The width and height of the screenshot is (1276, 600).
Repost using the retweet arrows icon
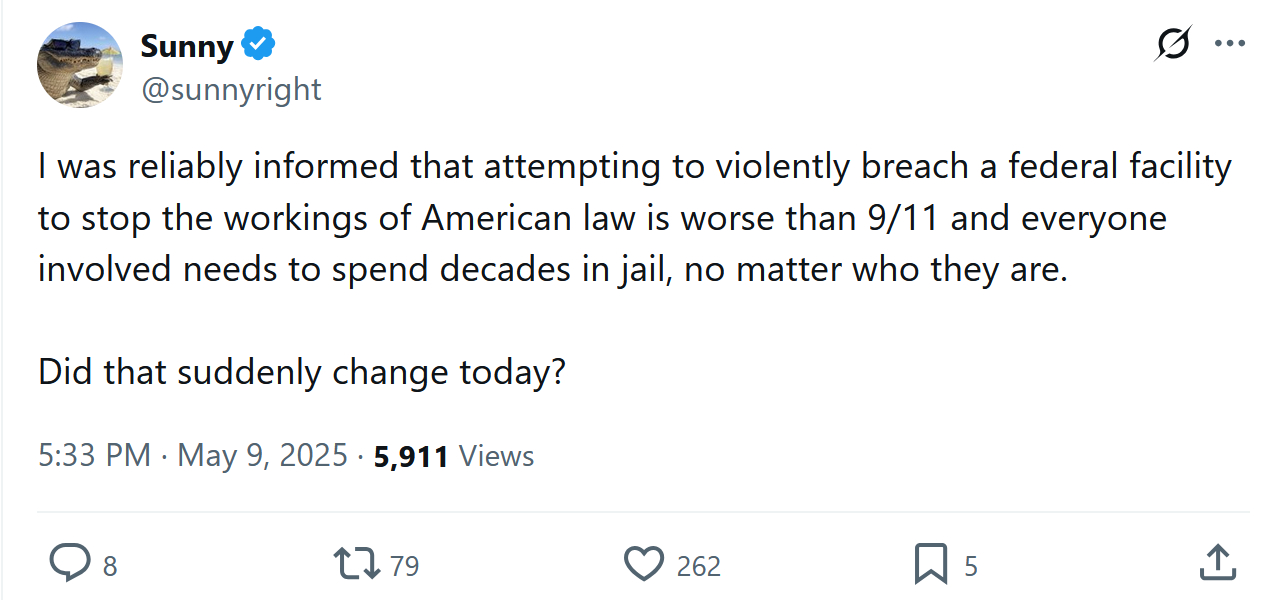point(357,565)
